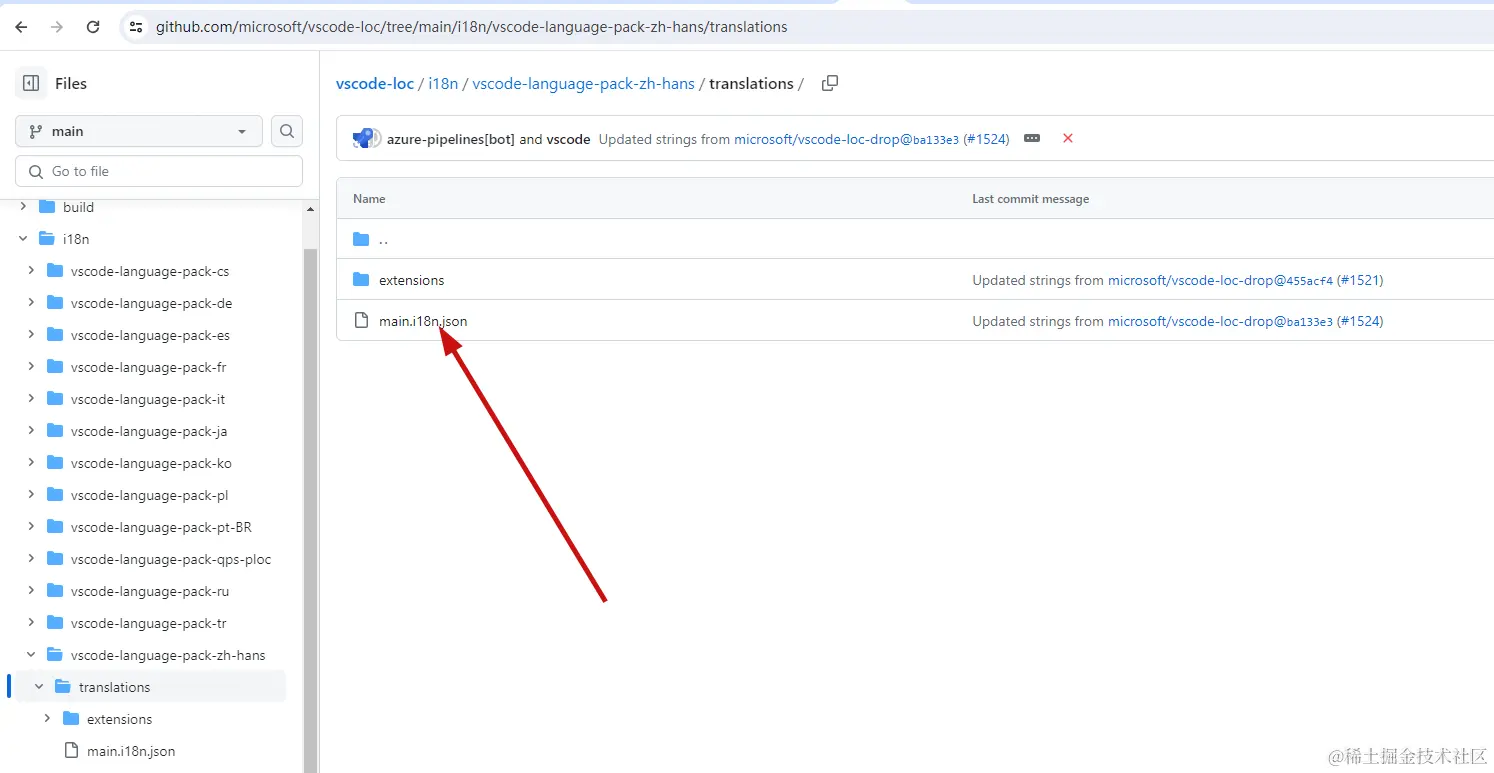Expand vscode-language-pack-tr folder chevron
The image size is (1494, 773).
[x=31, y=623]
